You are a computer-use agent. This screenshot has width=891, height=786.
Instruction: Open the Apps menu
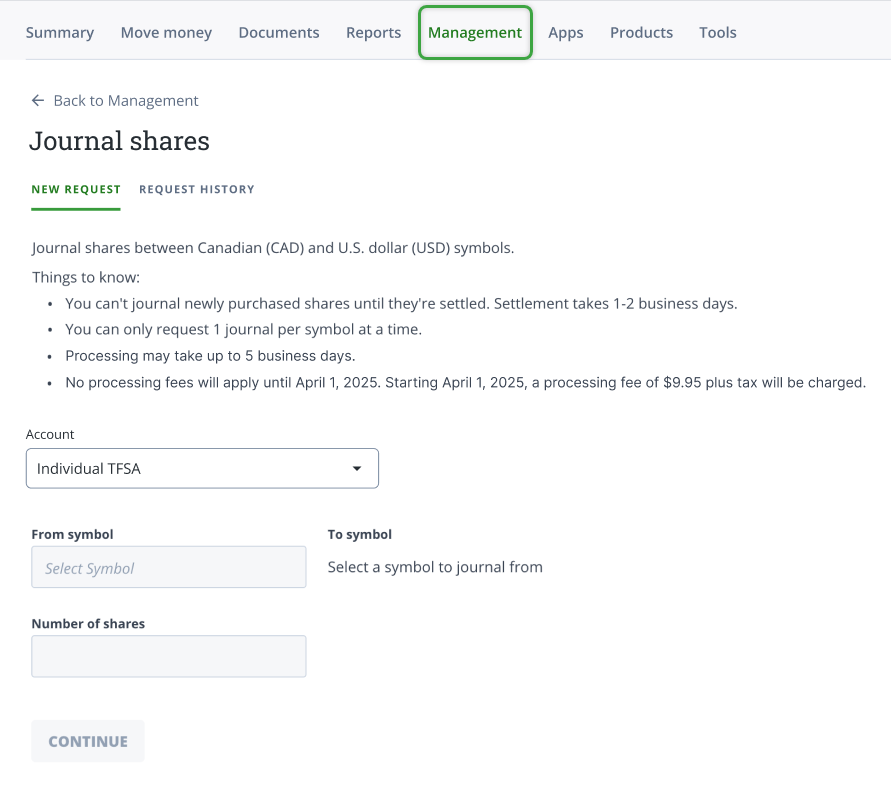pyautogui.click(x=565, y=32)
